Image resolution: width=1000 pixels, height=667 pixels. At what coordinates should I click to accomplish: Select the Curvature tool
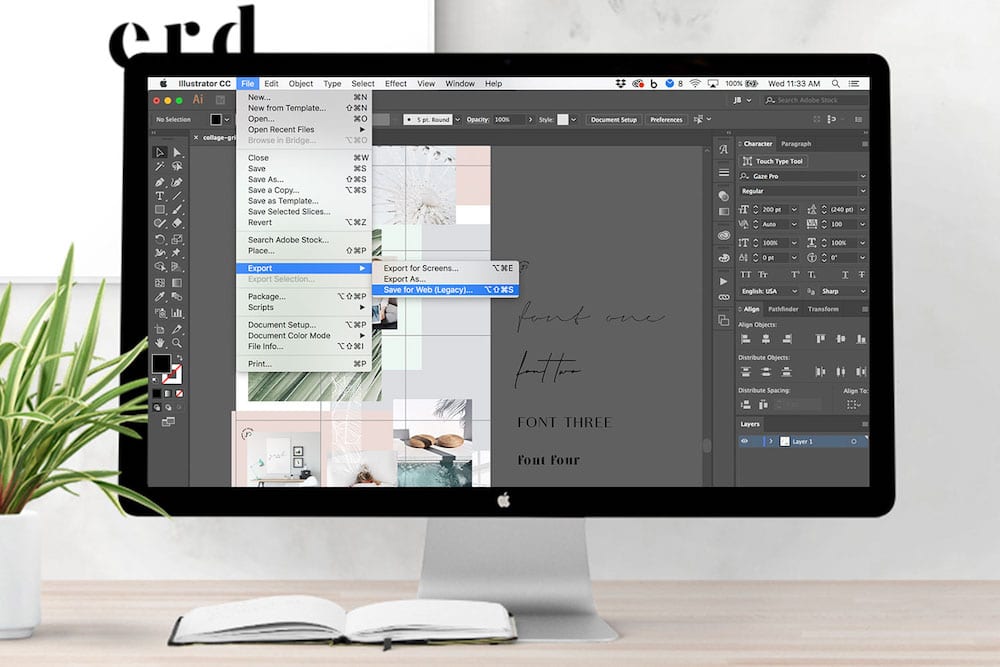(x=177, y=182)
